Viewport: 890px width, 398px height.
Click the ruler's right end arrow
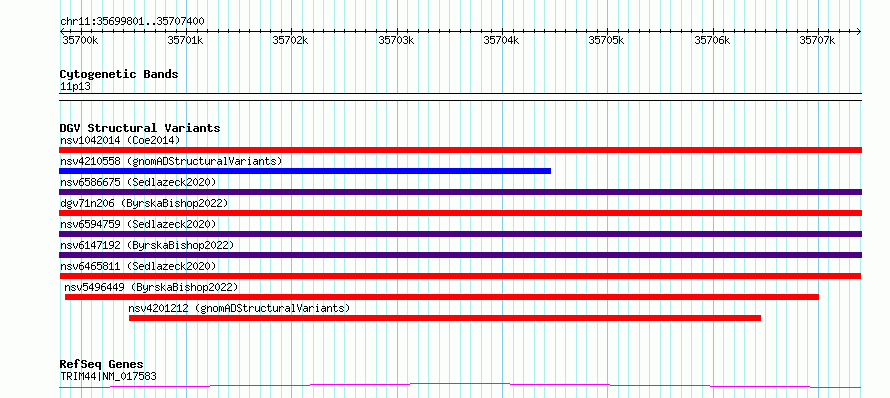pos(859,31)
